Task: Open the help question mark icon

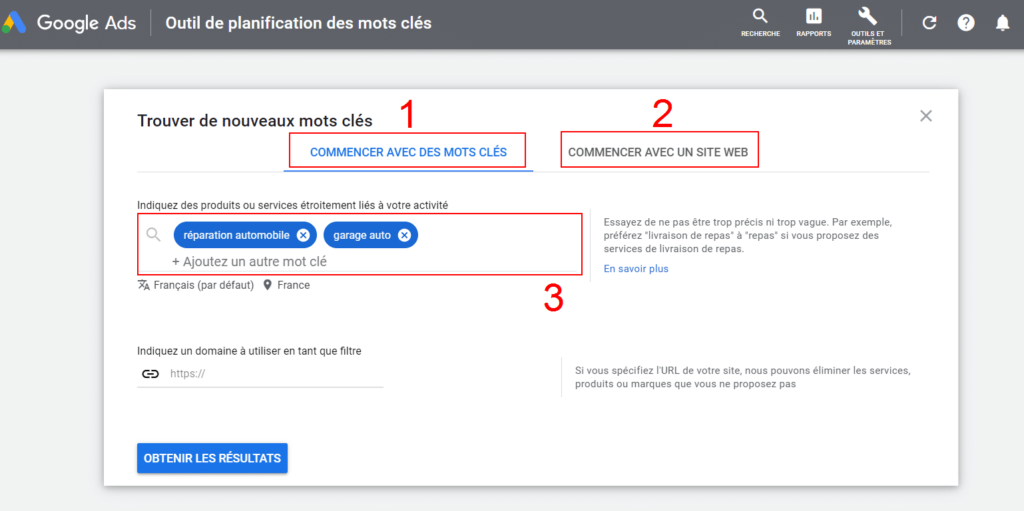Action: [965, 23]
